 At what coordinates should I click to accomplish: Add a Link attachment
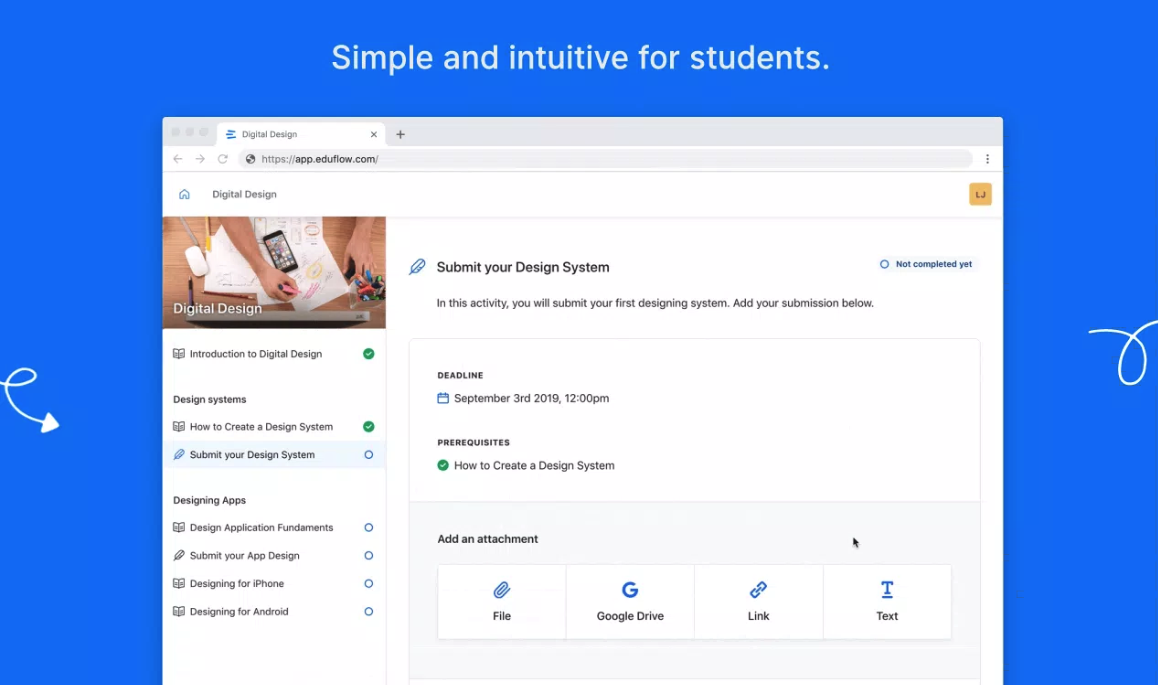coord(758,602)
